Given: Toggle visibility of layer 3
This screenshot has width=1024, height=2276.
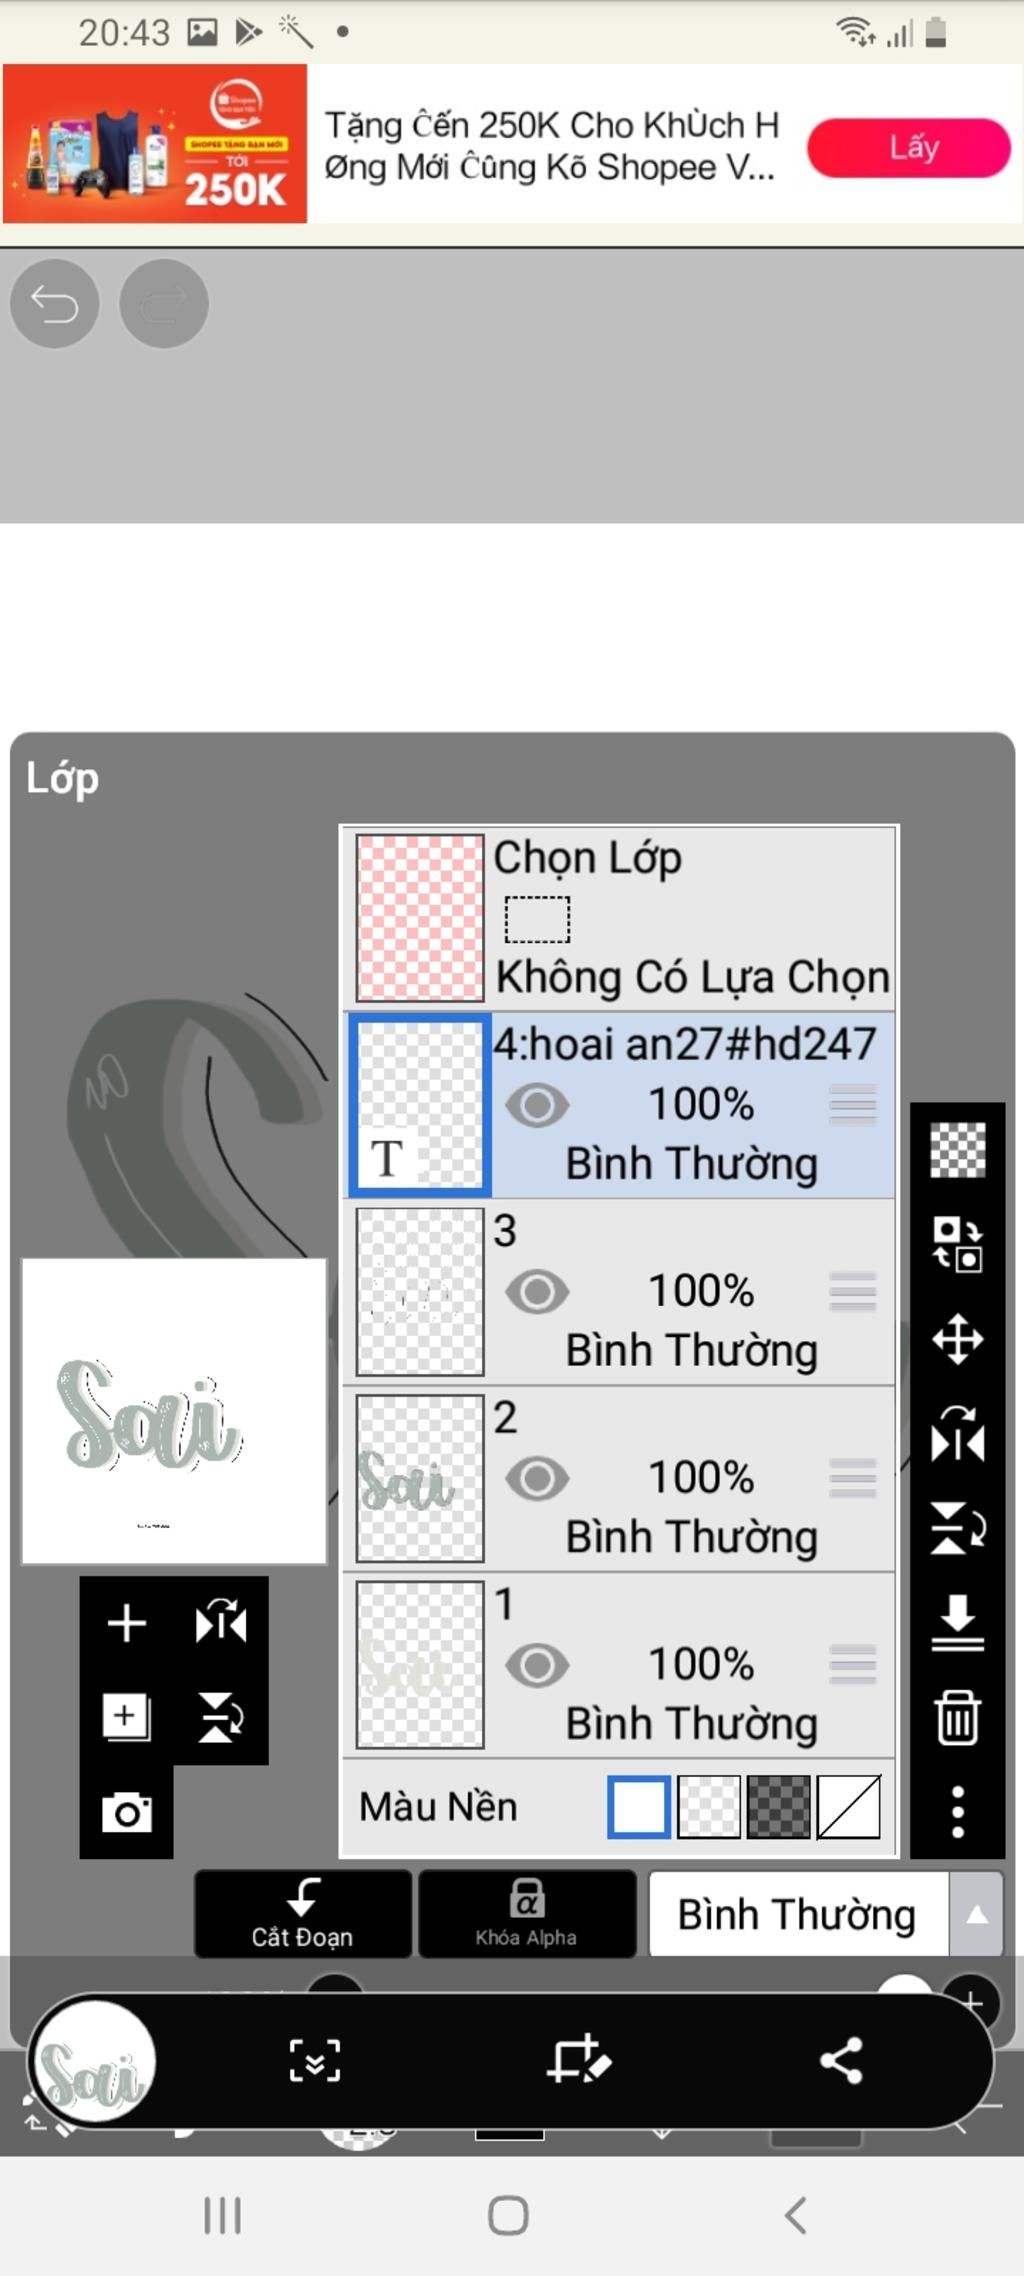Looking at the screenshot, I should pos(537,1292).
